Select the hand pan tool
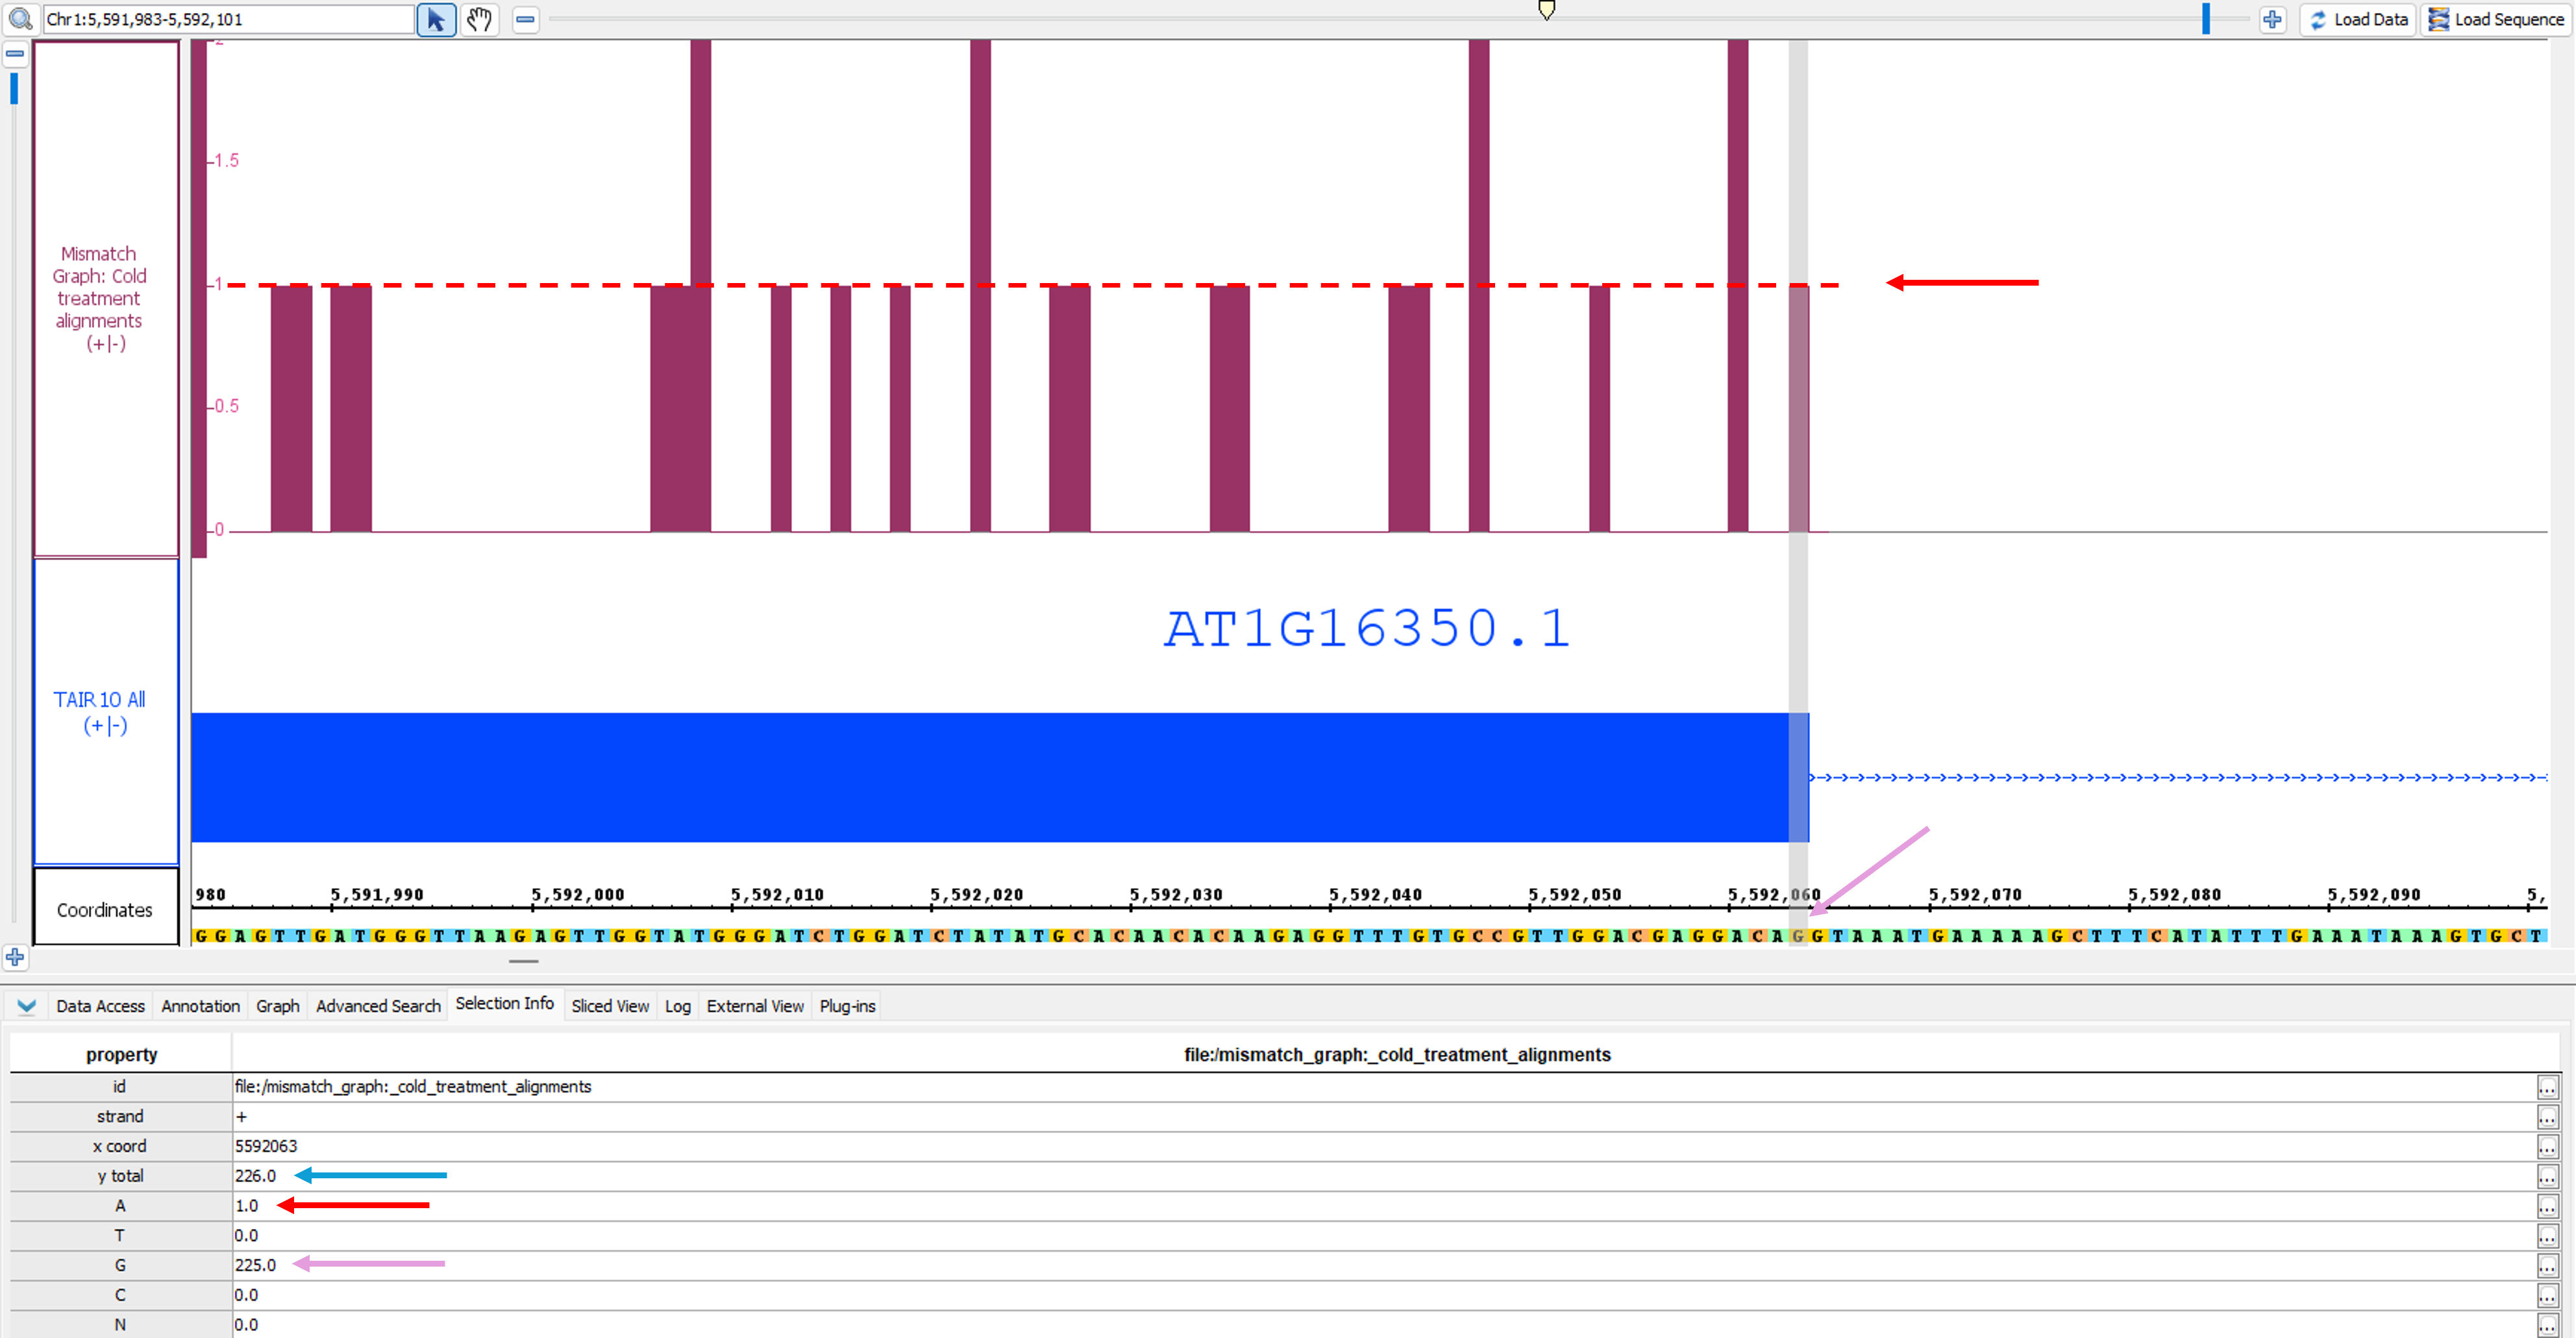 coord(480,19)
